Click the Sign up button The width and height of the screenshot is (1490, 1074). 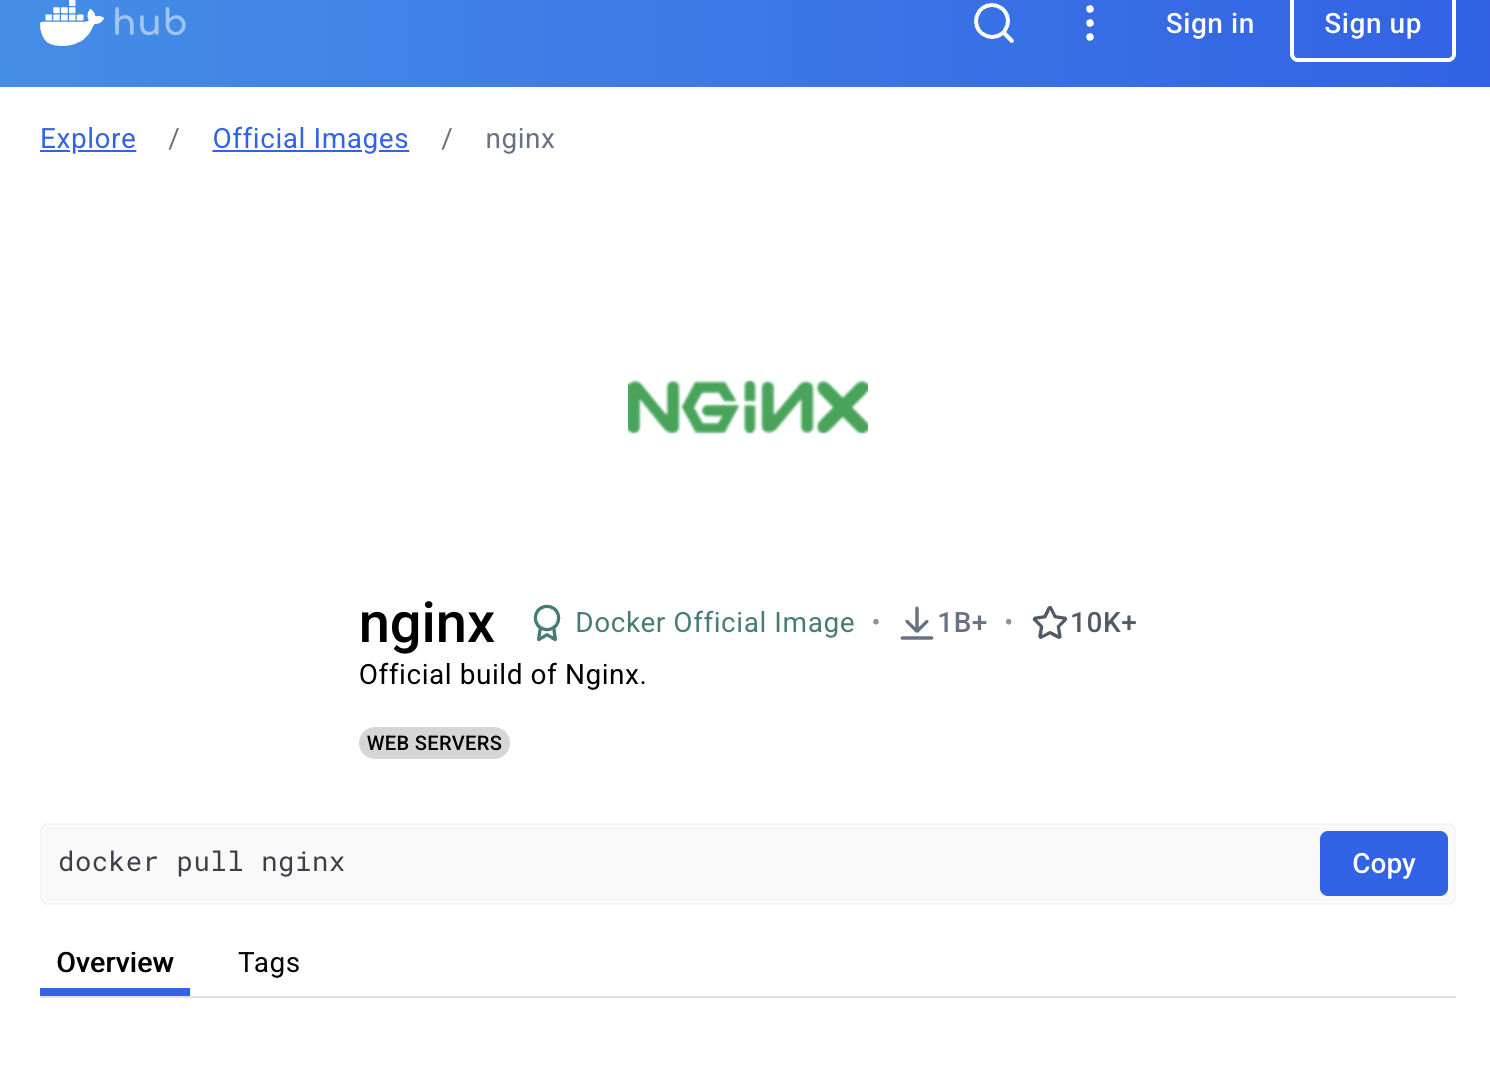pos(1372,24)
